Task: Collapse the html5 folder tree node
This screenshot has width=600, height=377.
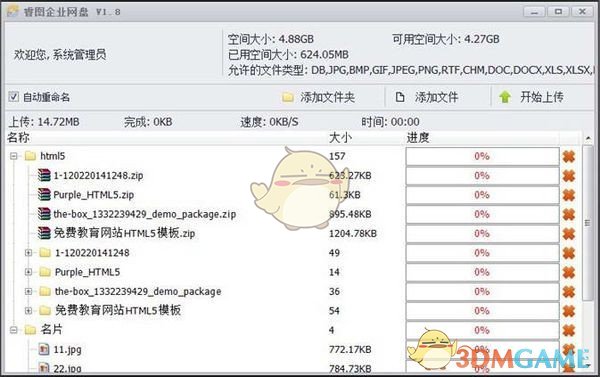Action: point(14,156)
